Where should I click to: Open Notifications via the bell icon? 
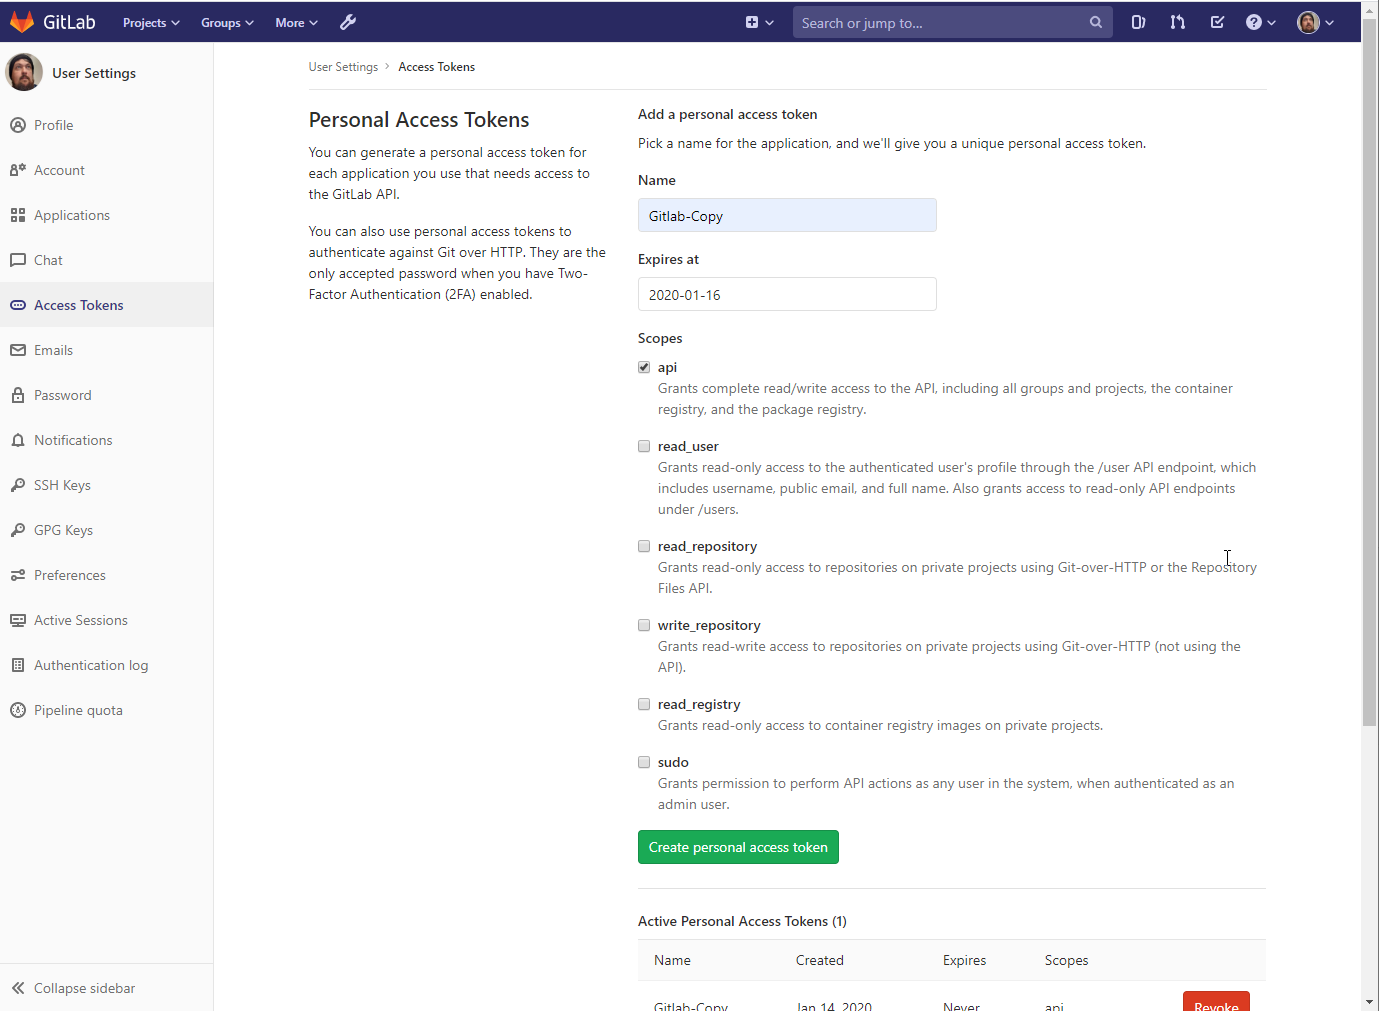click(17, 440)
